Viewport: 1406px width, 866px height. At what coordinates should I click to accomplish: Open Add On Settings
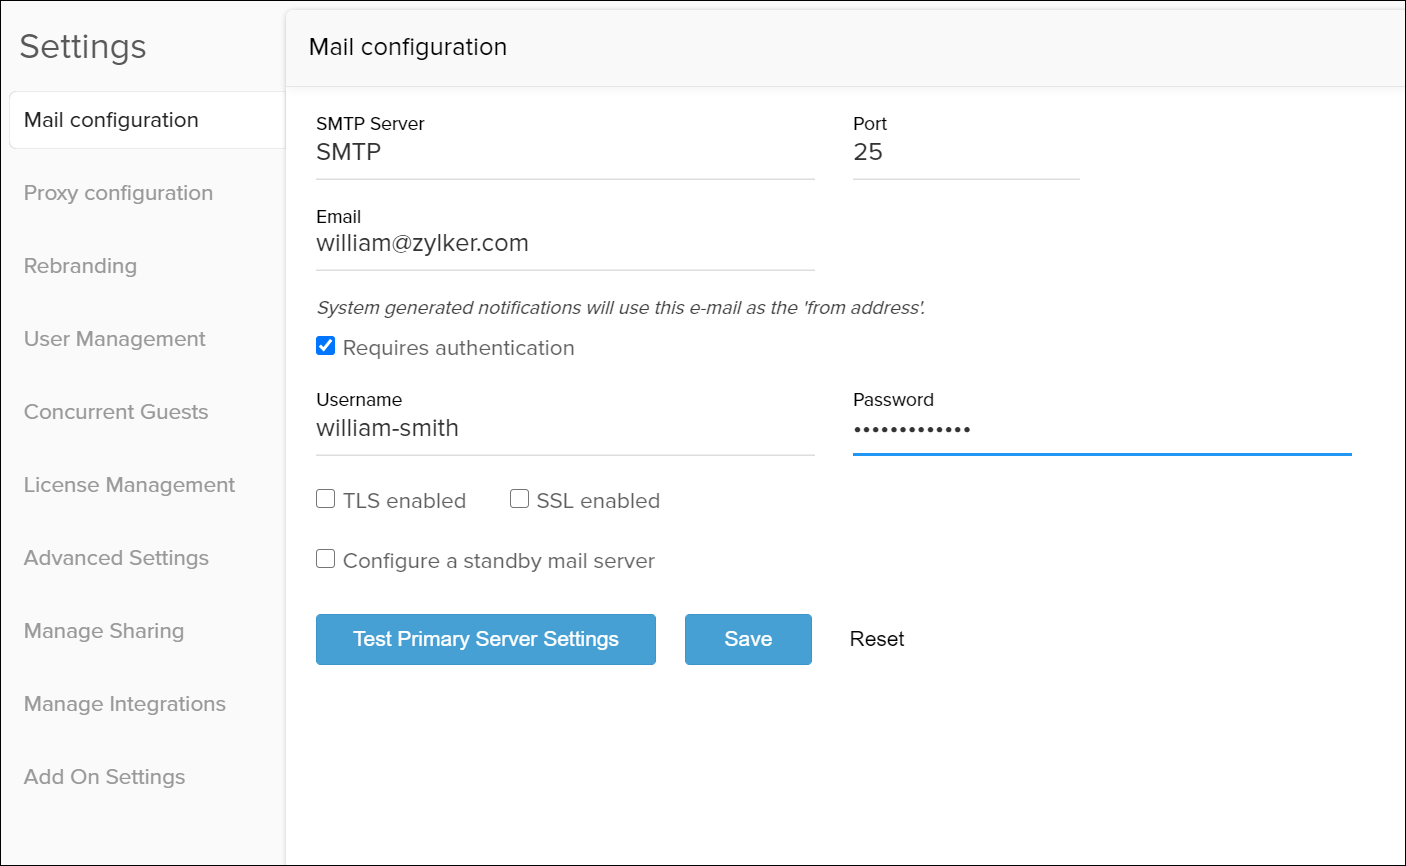pyautogui.click(x=104, y=777)
